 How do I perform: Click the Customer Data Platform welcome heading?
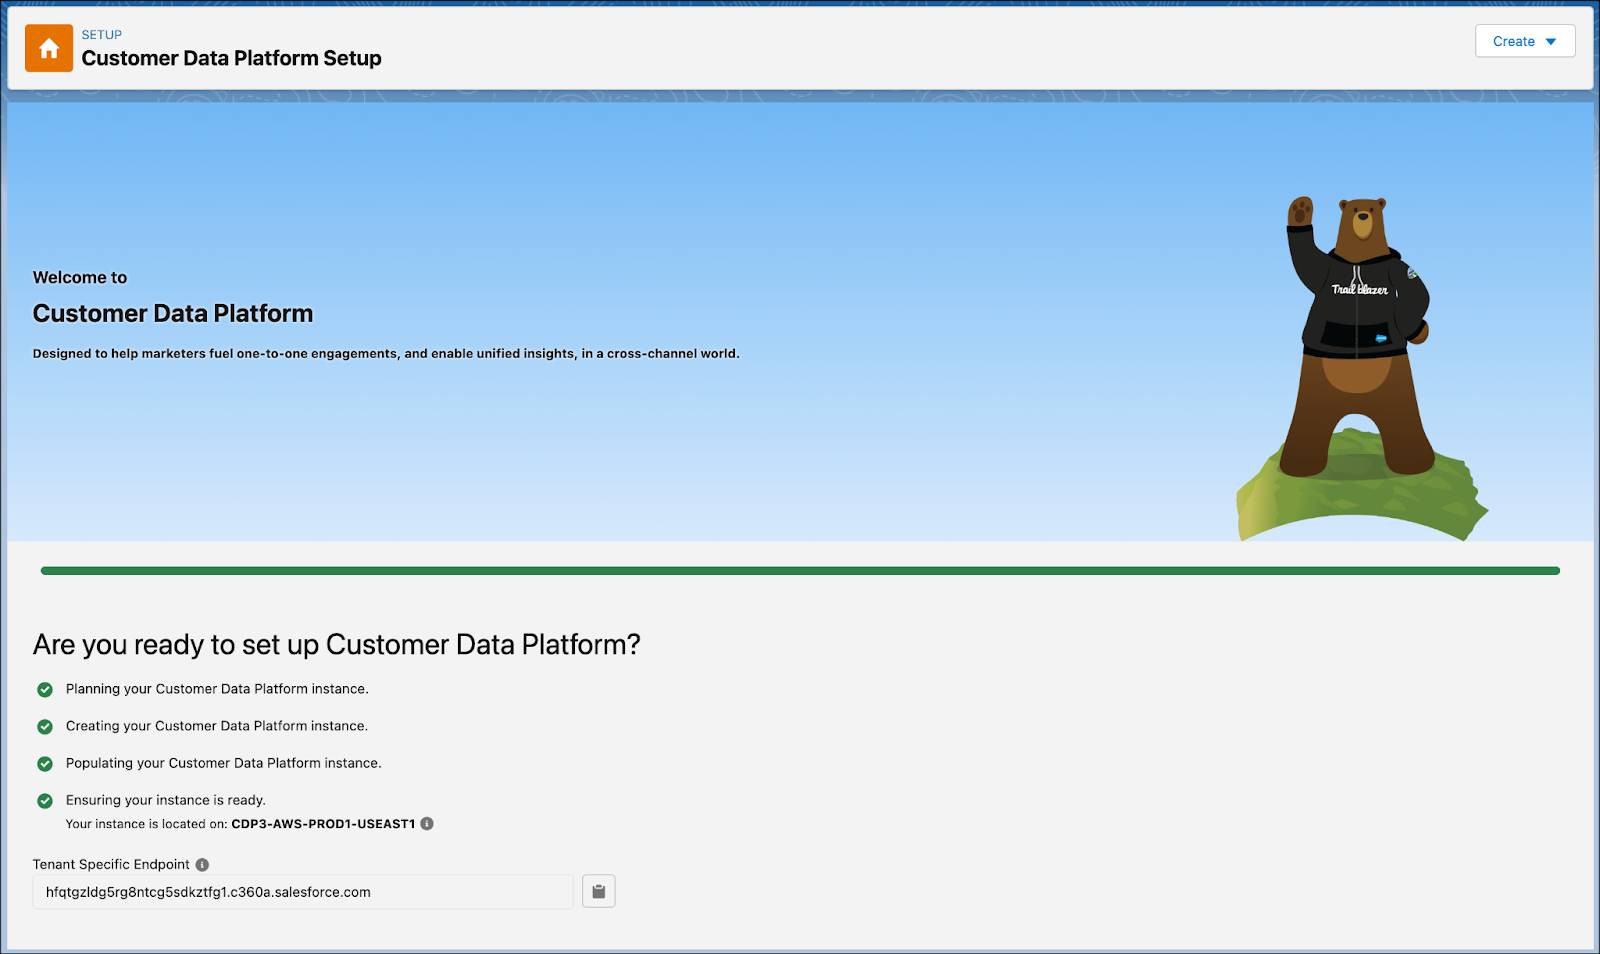click(x=172, y=313)
